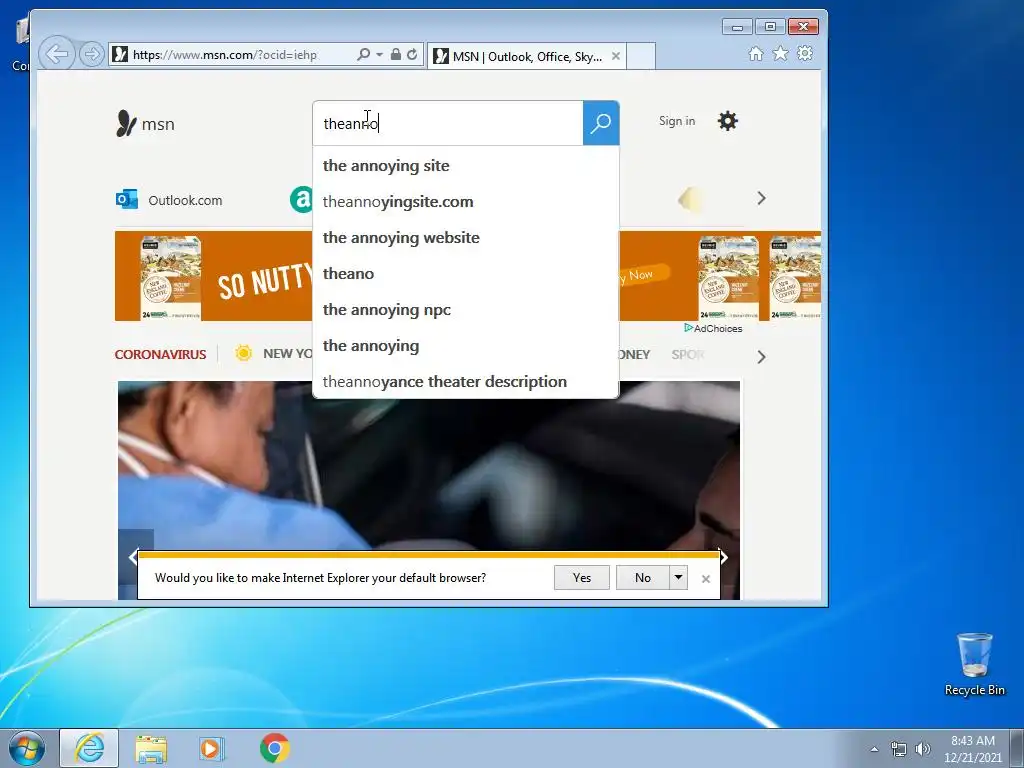Choose the suggestion reading only 'the annoying'
This screenshot has width=1024, height=768.
466,345
